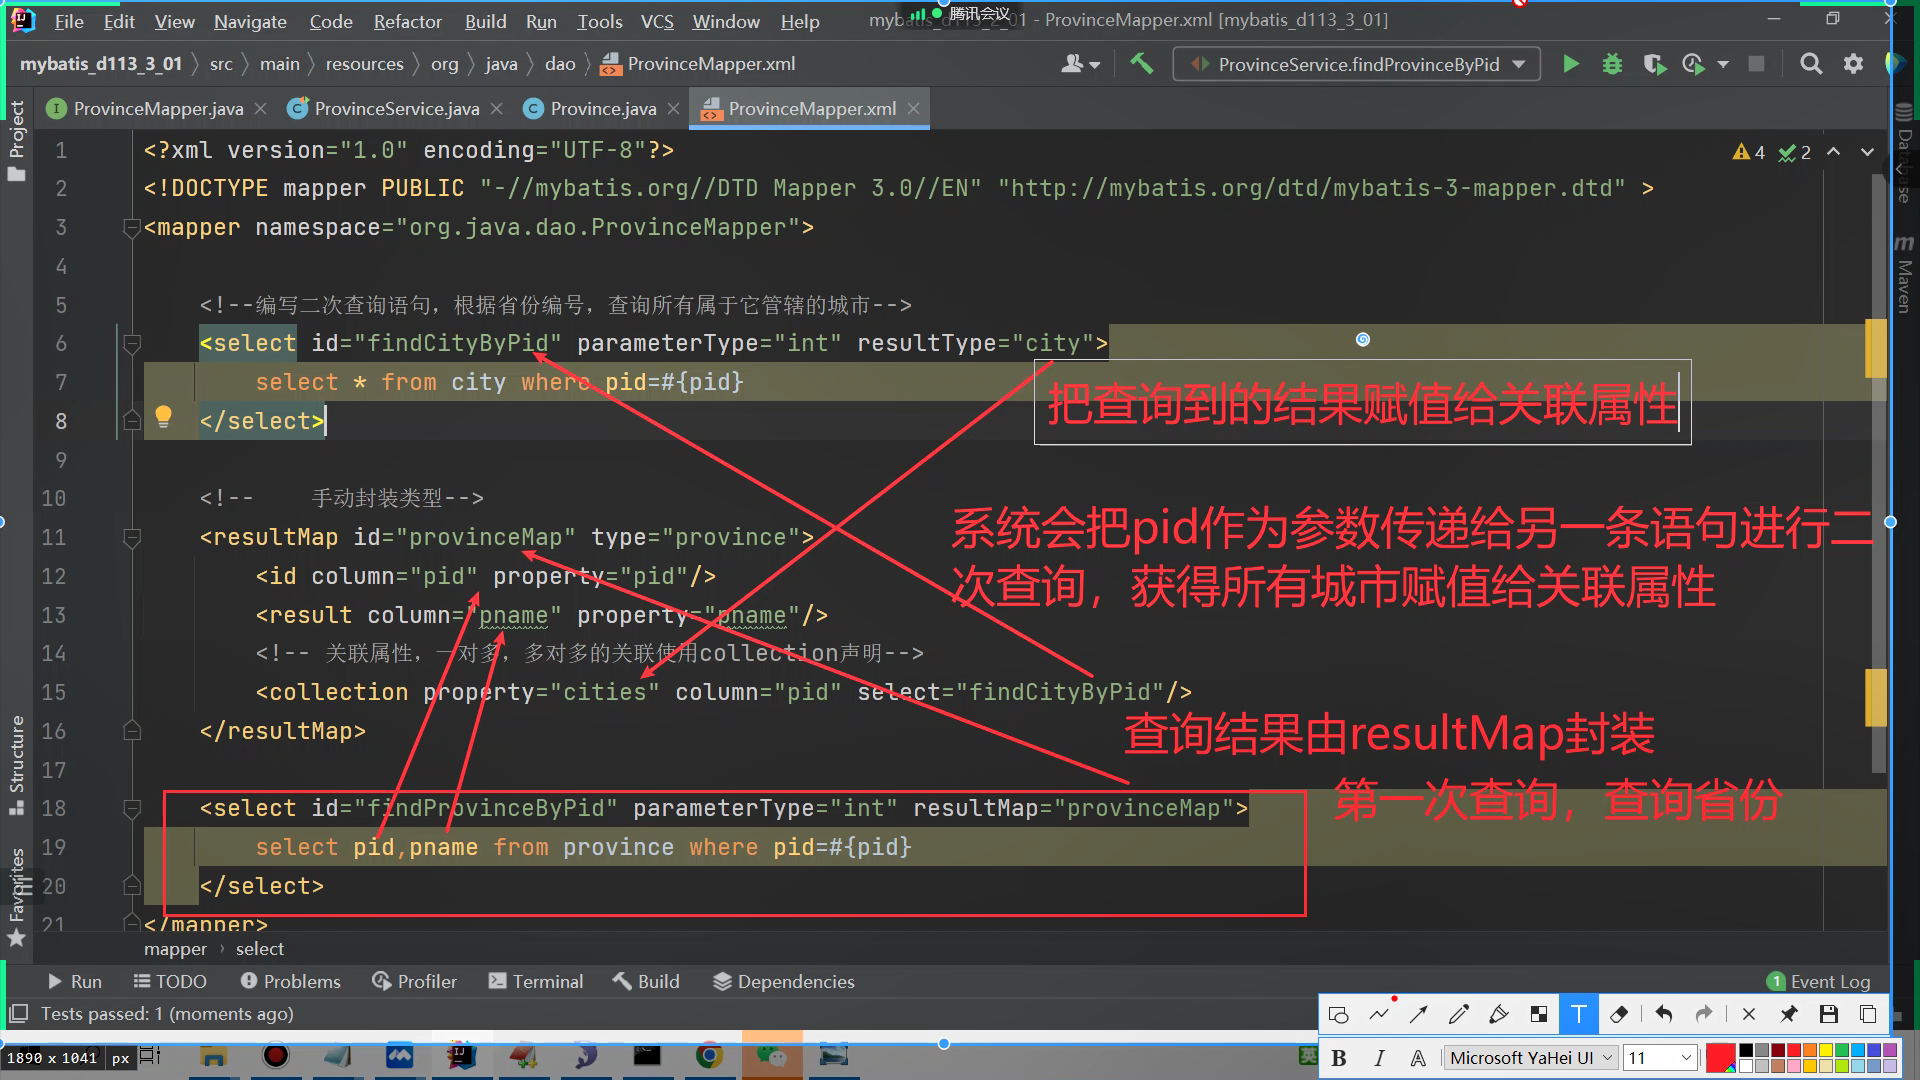Image resolution: width=1920 pixels, height=1080 pixels.
Task: Click the Build project hammer icon
Action: (1141, 64)
